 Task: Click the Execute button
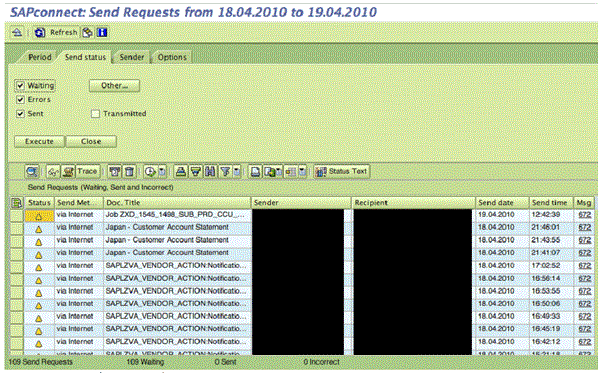[x=39, y=142]
